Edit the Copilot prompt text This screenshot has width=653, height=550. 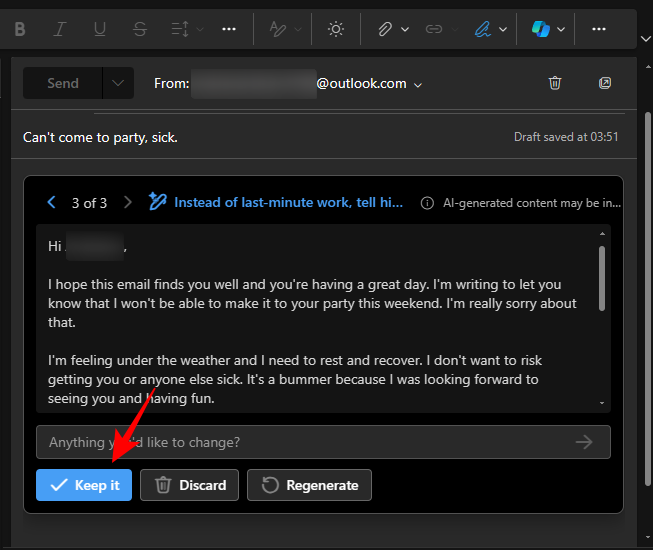point(289,202)
